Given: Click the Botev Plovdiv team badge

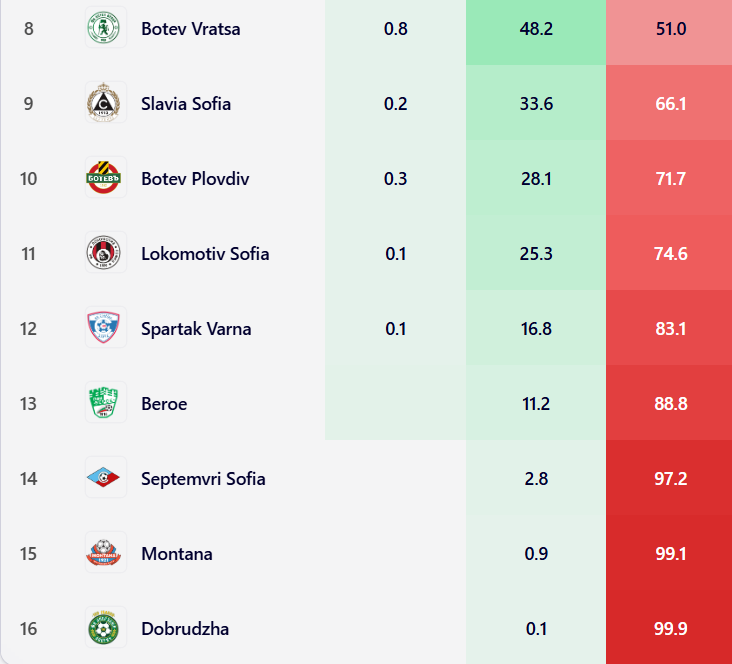Looking at the screenshot, I should 105,178.
